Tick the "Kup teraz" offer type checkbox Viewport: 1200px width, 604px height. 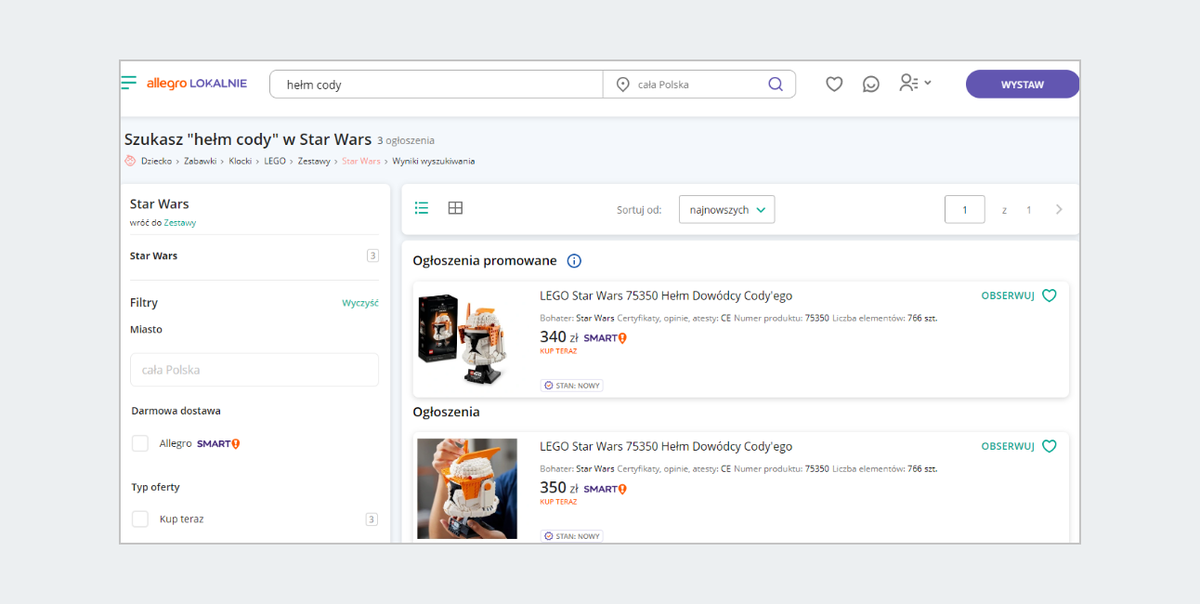tap(140, 519)
